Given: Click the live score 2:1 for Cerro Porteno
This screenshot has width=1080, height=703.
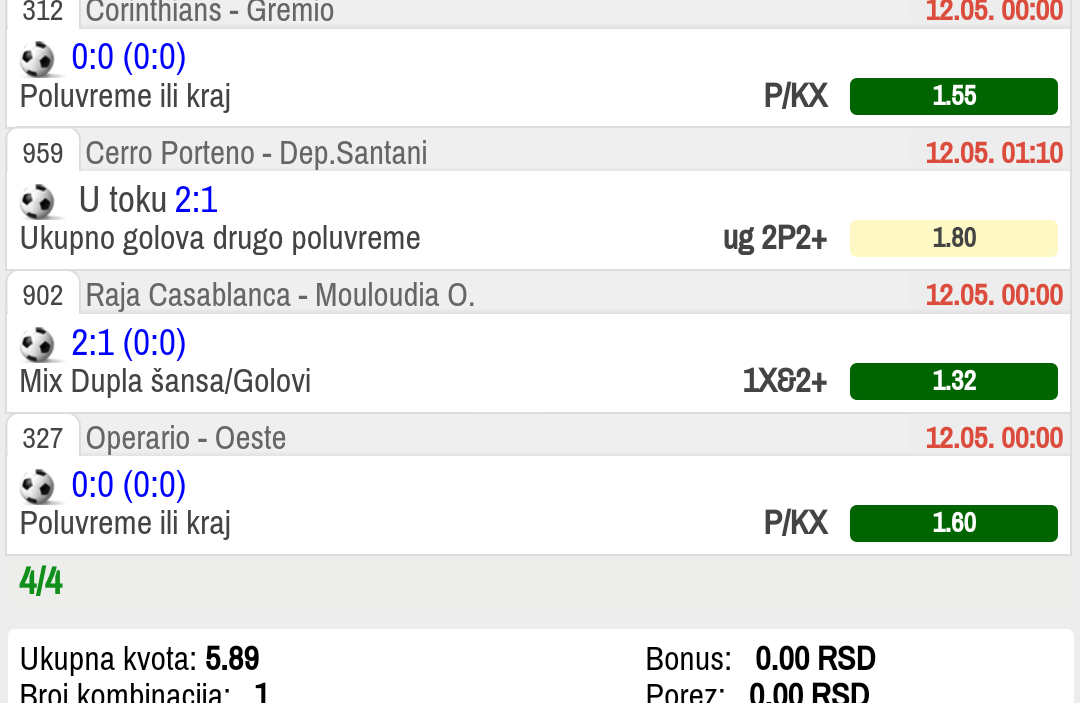Looking at the screenshot, I should click(196, 200).
